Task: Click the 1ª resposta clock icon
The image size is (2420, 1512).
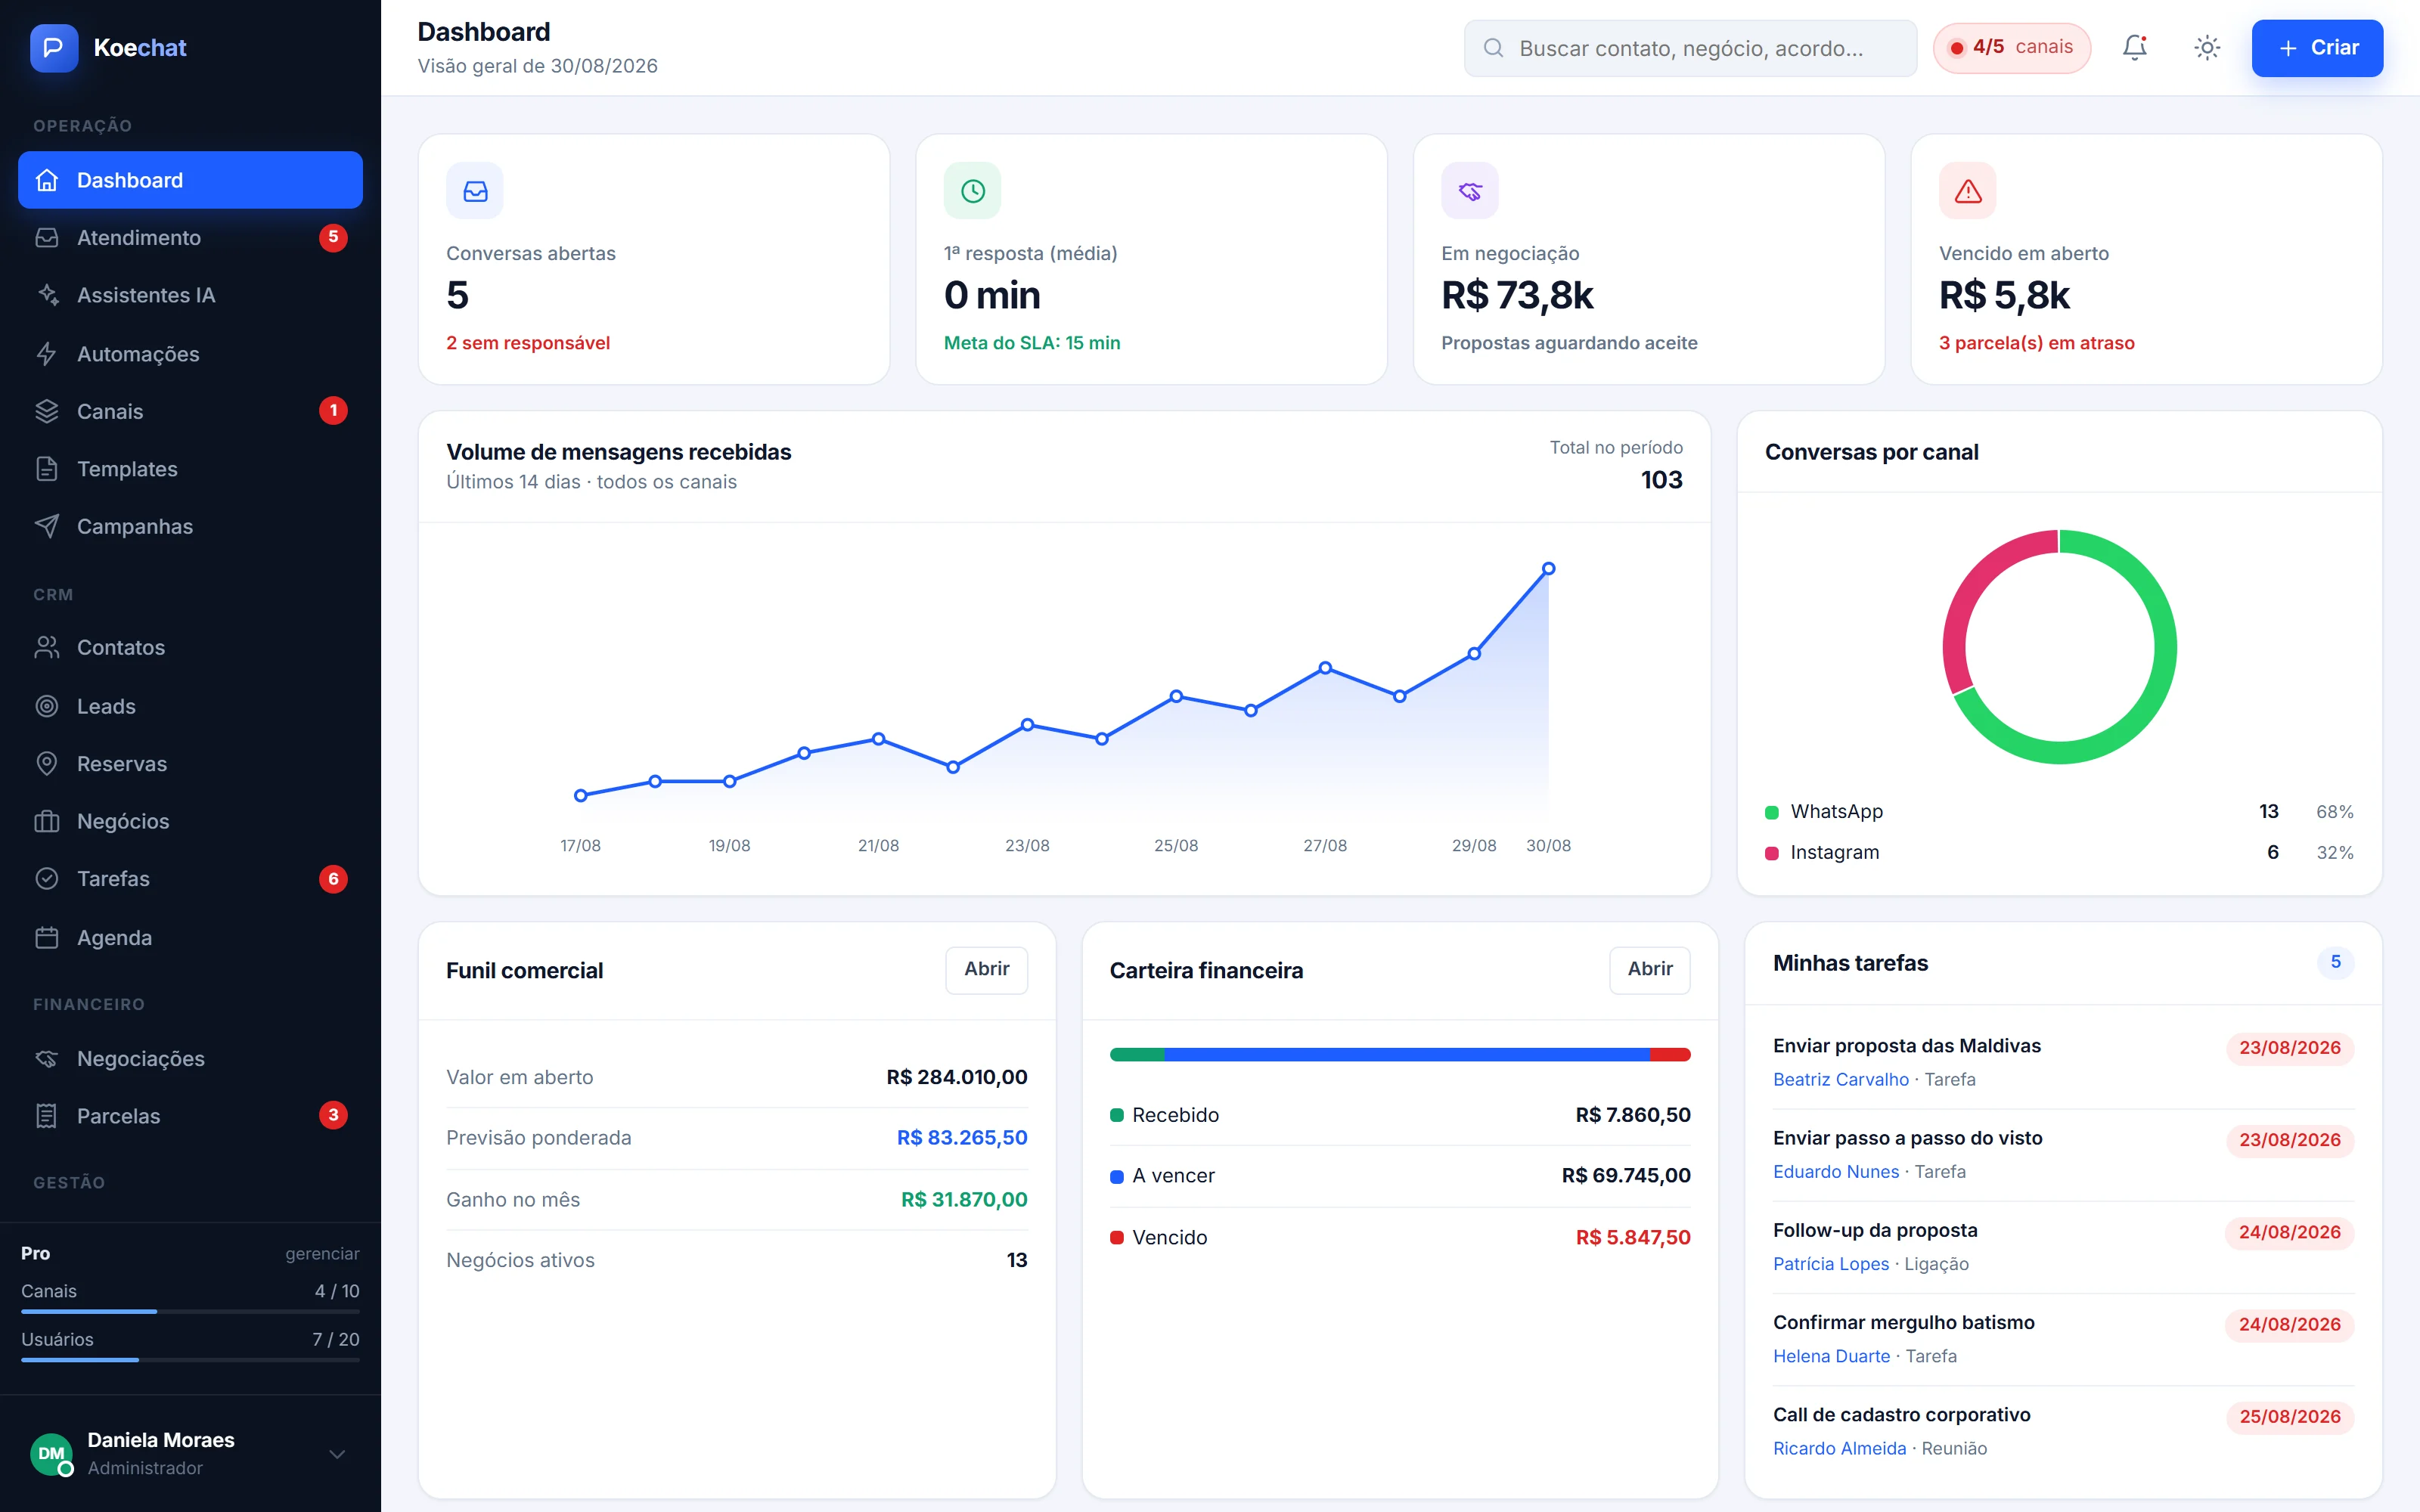Action: (973, 191)
